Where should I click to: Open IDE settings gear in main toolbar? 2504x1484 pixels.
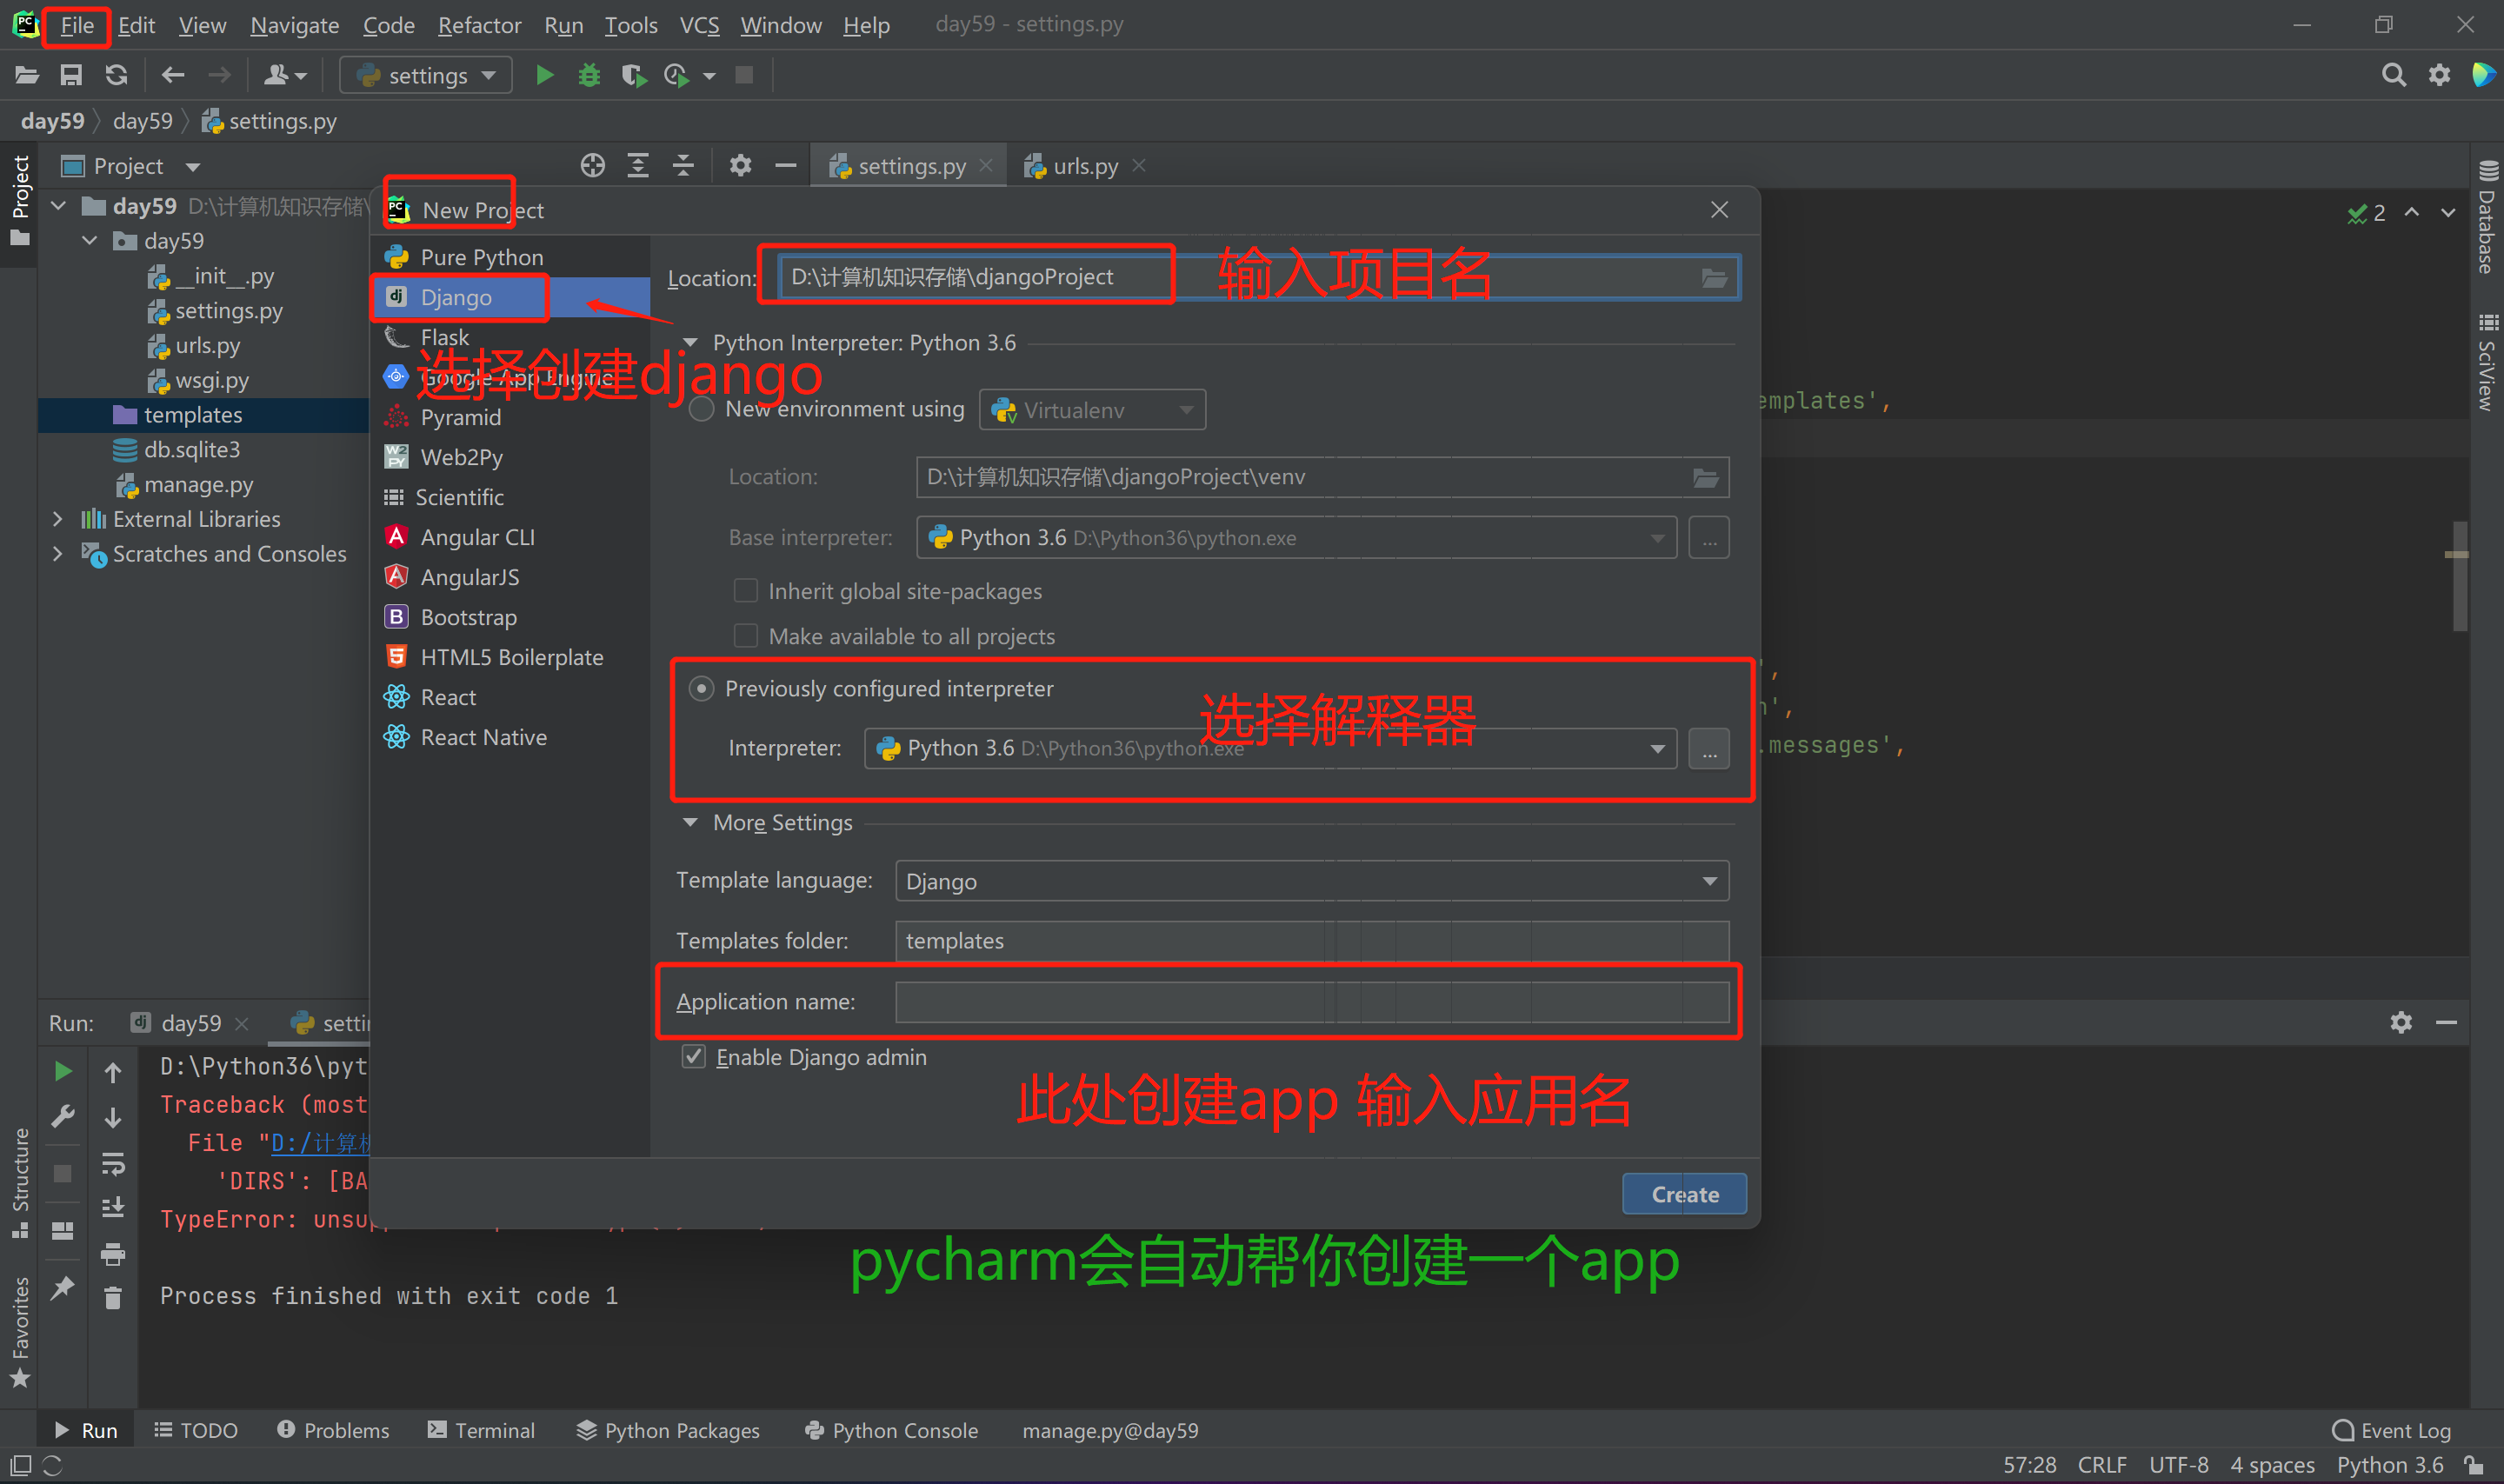(x=2440, y=75)
